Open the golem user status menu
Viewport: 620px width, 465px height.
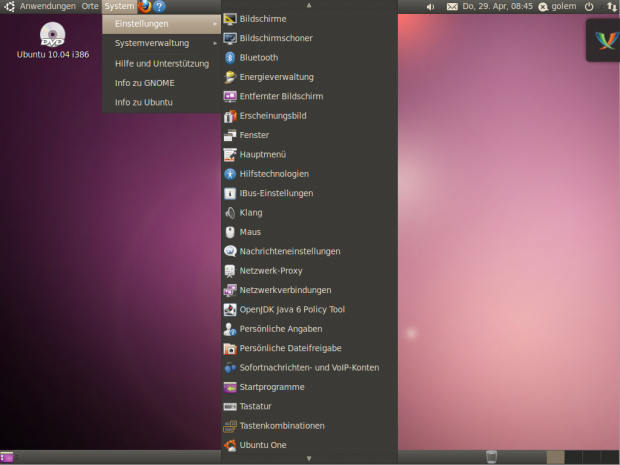[558, 6]
